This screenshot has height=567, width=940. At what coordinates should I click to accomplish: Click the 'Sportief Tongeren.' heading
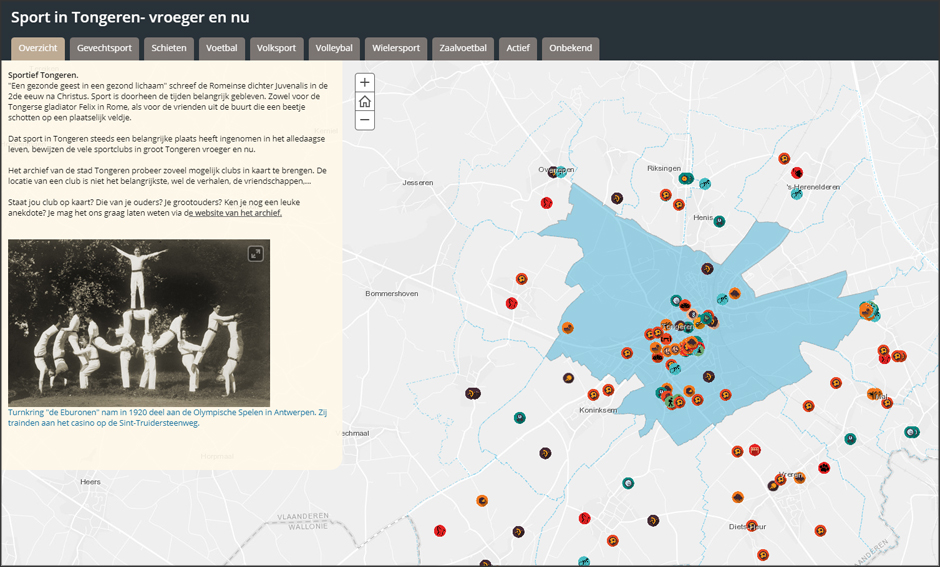coord(43,75)
